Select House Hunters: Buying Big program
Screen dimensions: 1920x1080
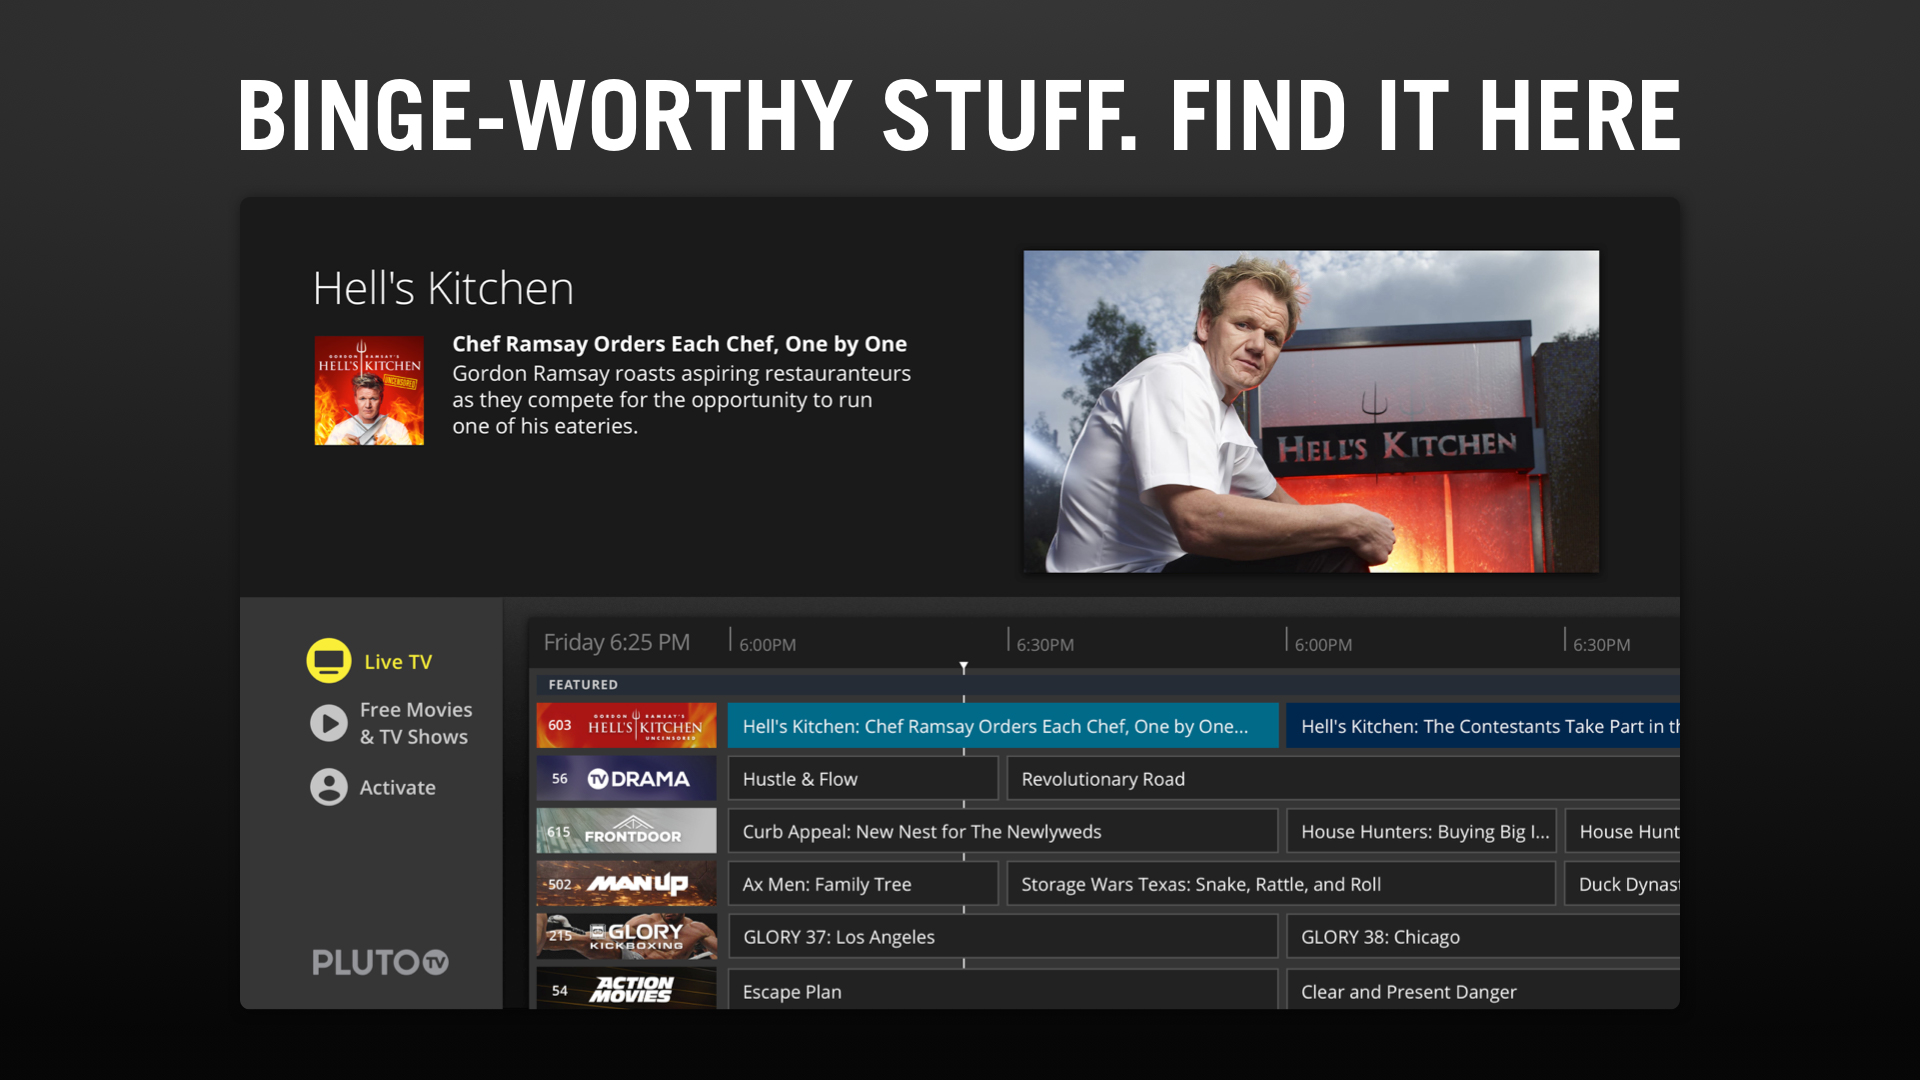click(x=1421, y=832)
